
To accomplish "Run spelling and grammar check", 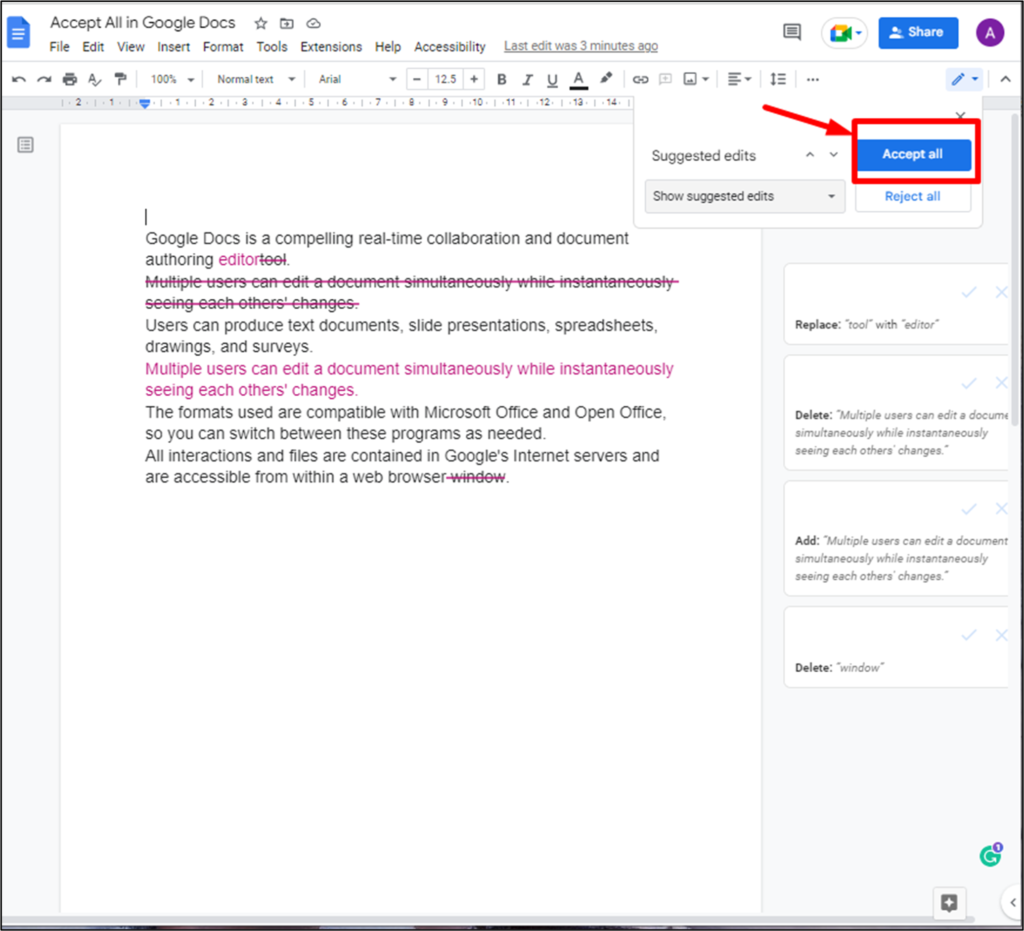I will point(95,80).
